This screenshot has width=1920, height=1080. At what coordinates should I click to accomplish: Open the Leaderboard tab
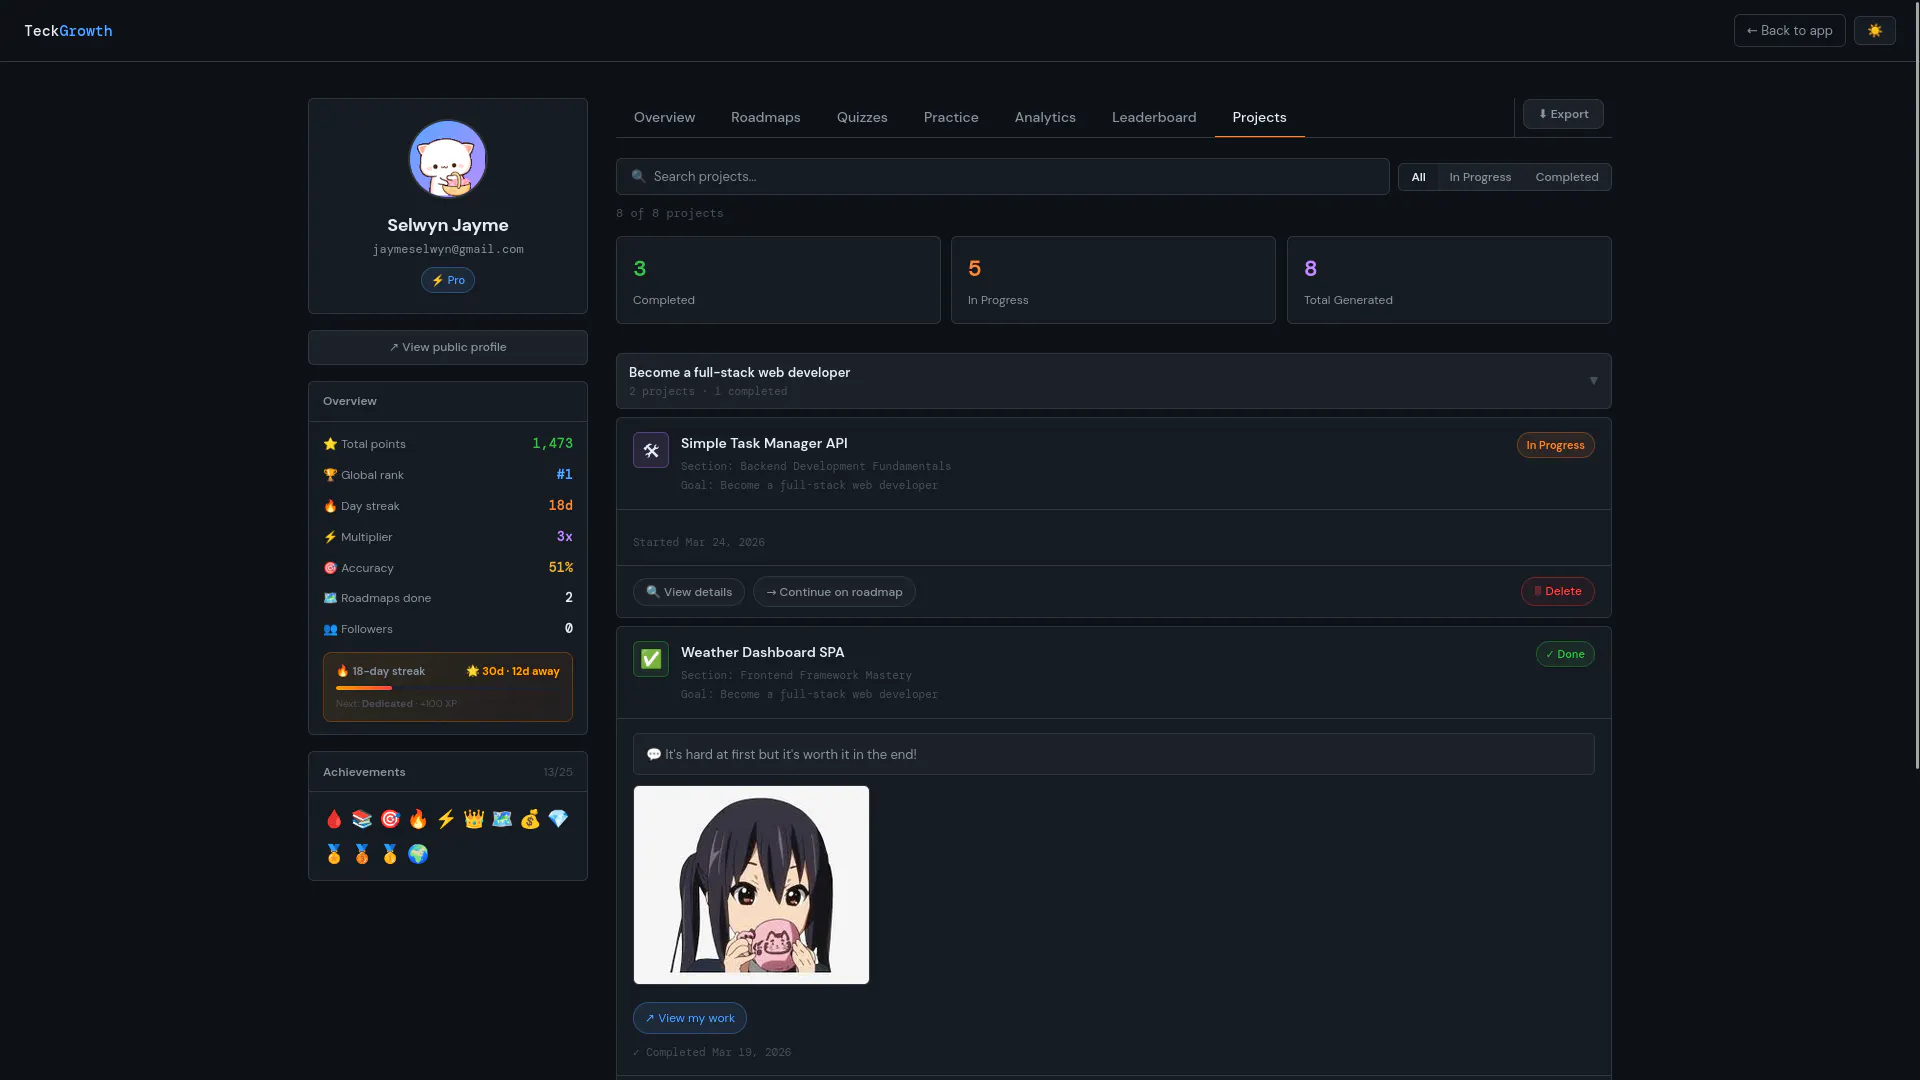(x=1154, y=117)
